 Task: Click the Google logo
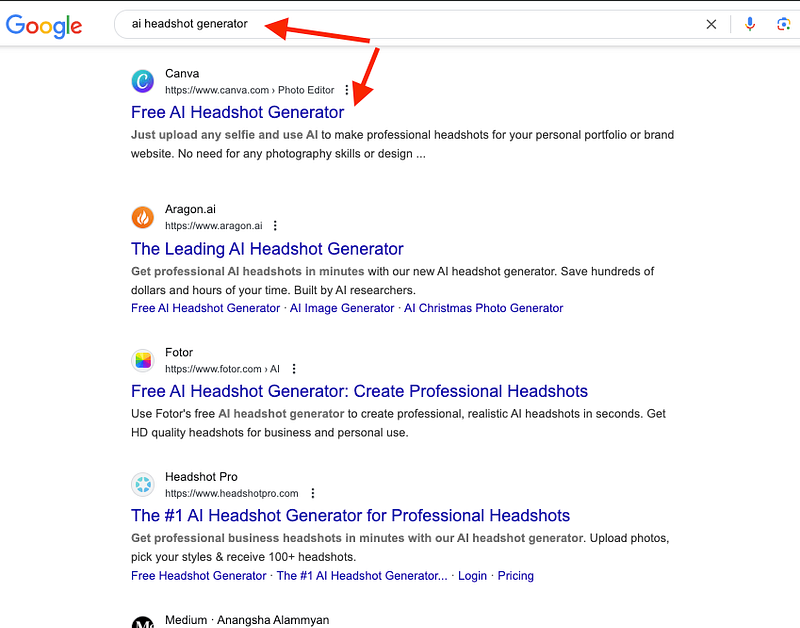(44, 25)
